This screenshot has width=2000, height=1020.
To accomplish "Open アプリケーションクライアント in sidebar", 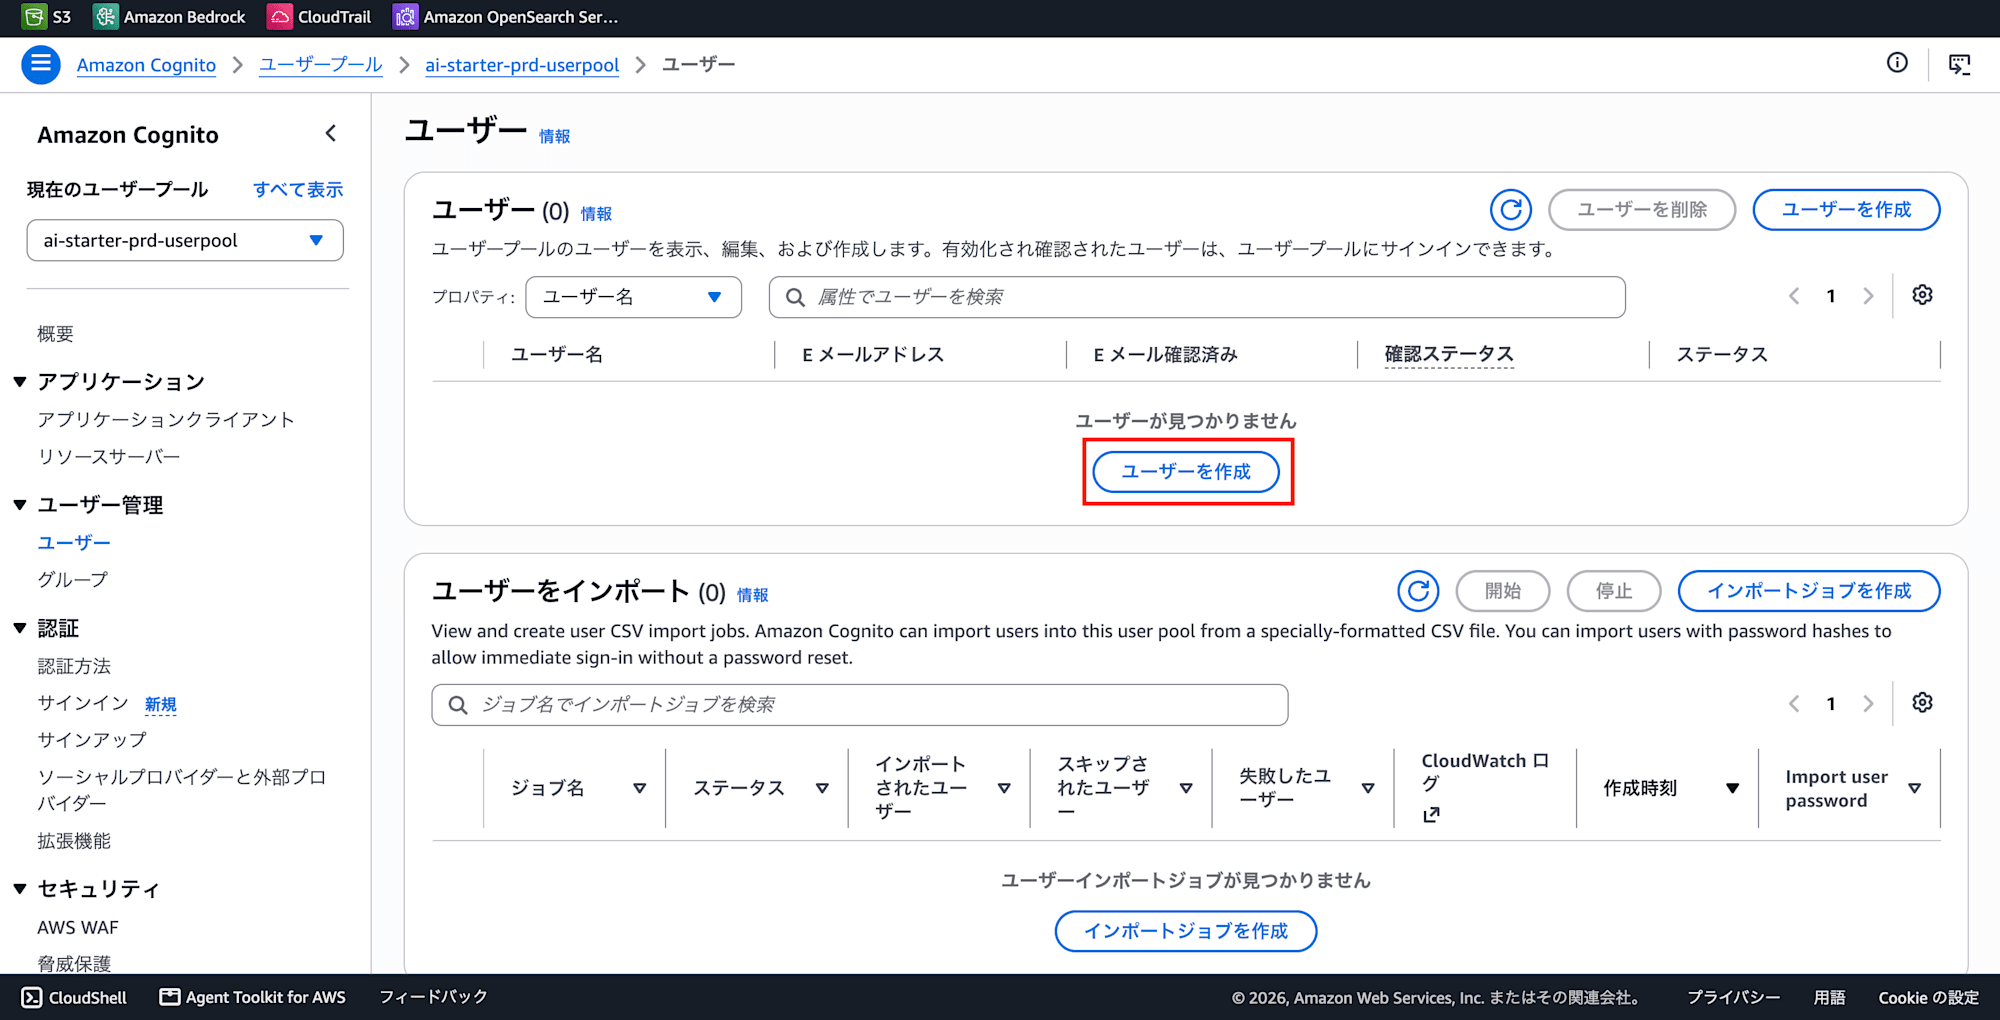I will pyautogui.click(x=166, y=419).
